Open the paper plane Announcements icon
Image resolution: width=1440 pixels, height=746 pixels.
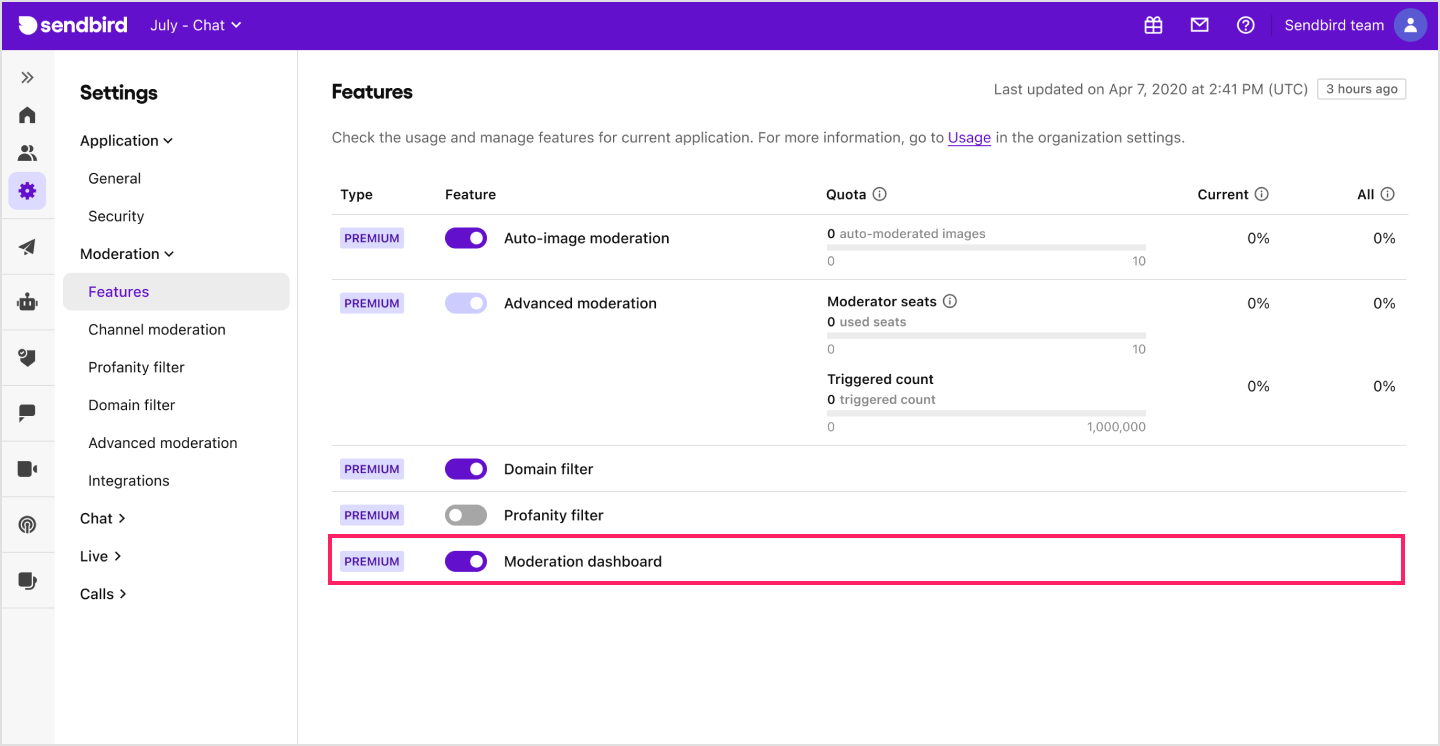pyautogui.click(x=27, y=247)
